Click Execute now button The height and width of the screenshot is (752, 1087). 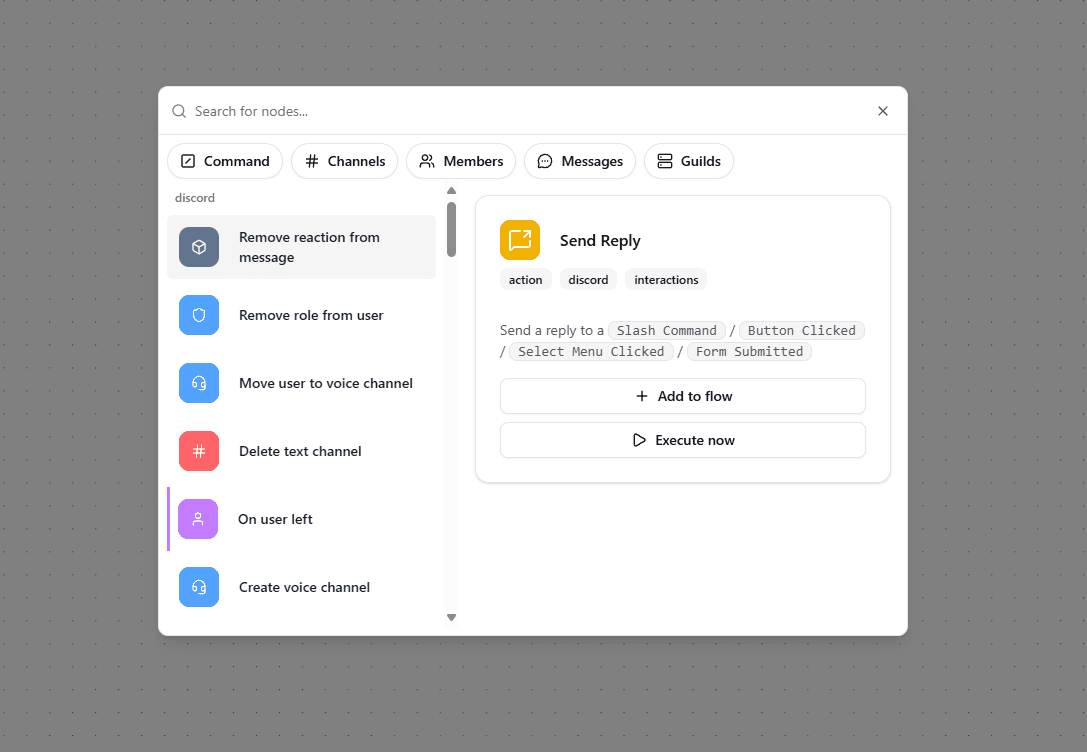click(683, 440)
